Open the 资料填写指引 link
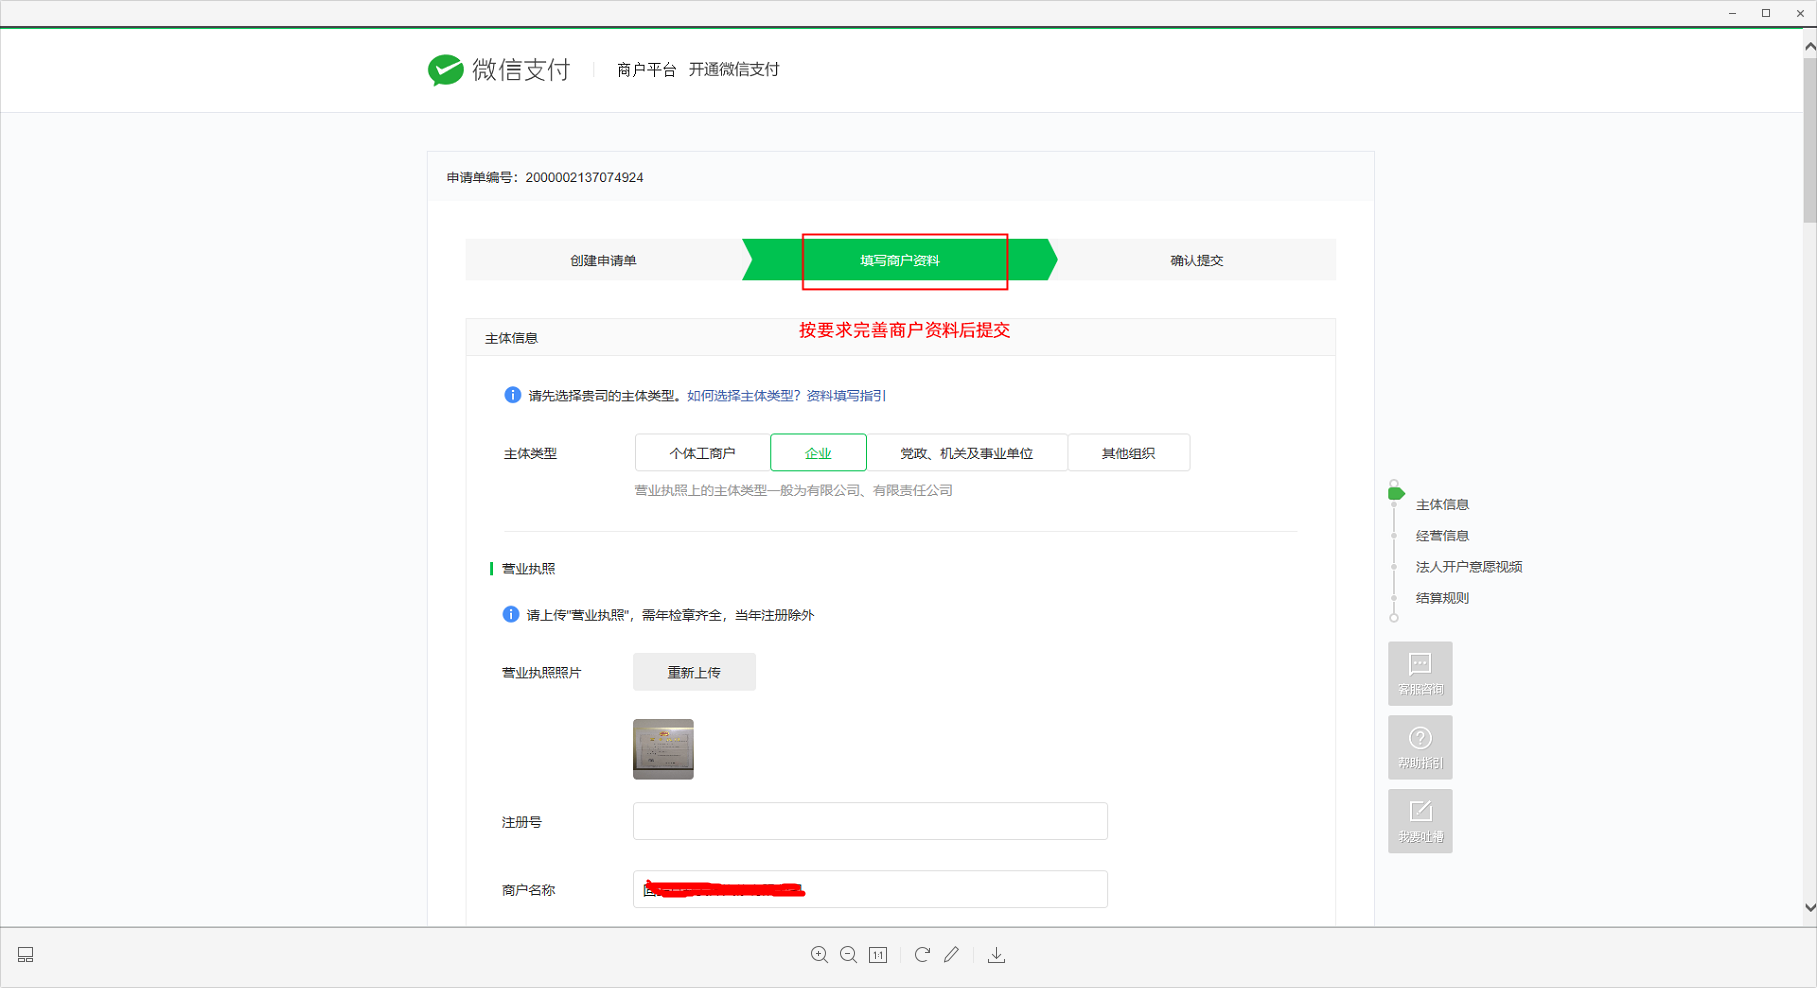 [846, 396]
